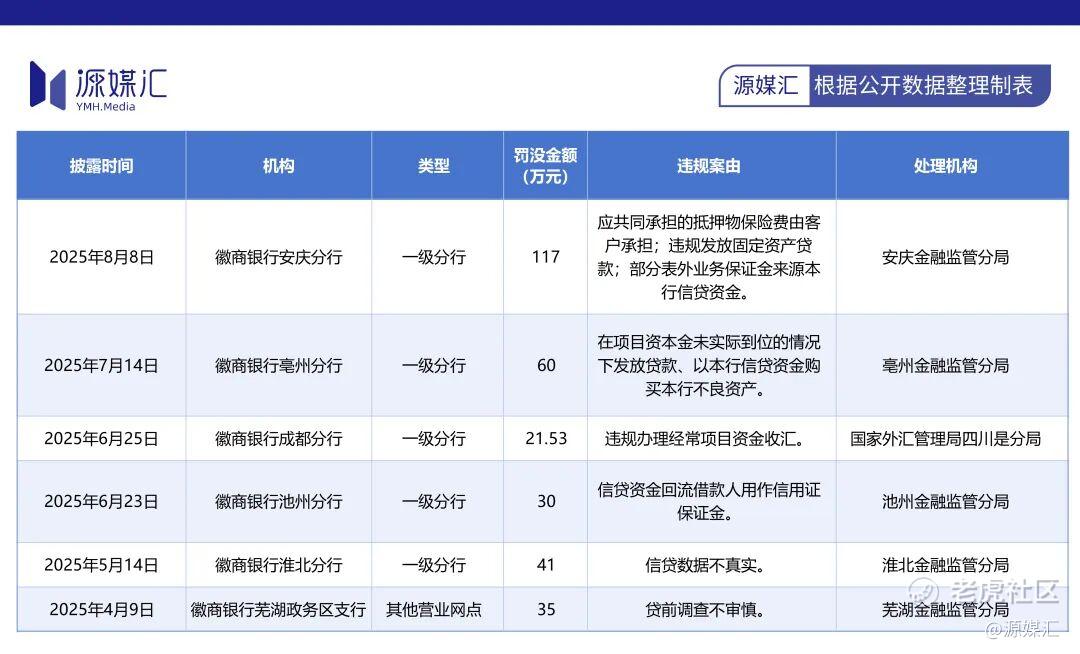Click 一级分行 in the 亳州分行 row
This screenshot has width=1080, height=654.
point(434,366)
